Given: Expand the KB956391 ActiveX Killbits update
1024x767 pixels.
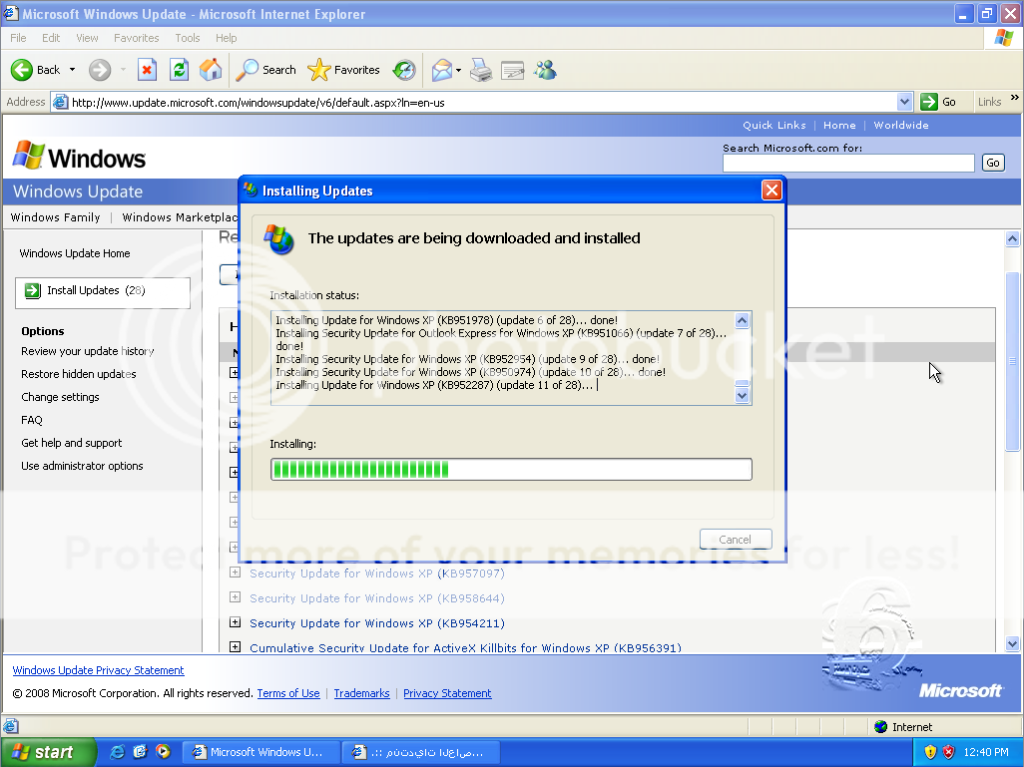Looking at the screenshot, I should tap(235, 647).
